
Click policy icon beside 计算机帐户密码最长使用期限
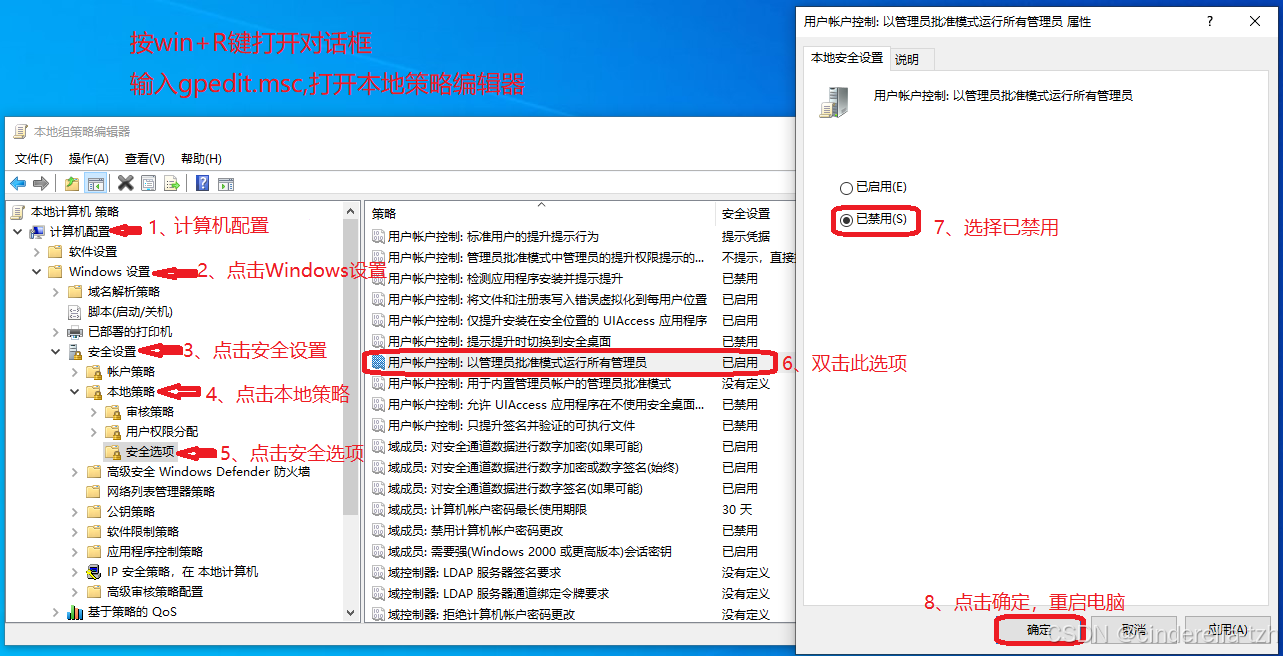tap(378, 509)
